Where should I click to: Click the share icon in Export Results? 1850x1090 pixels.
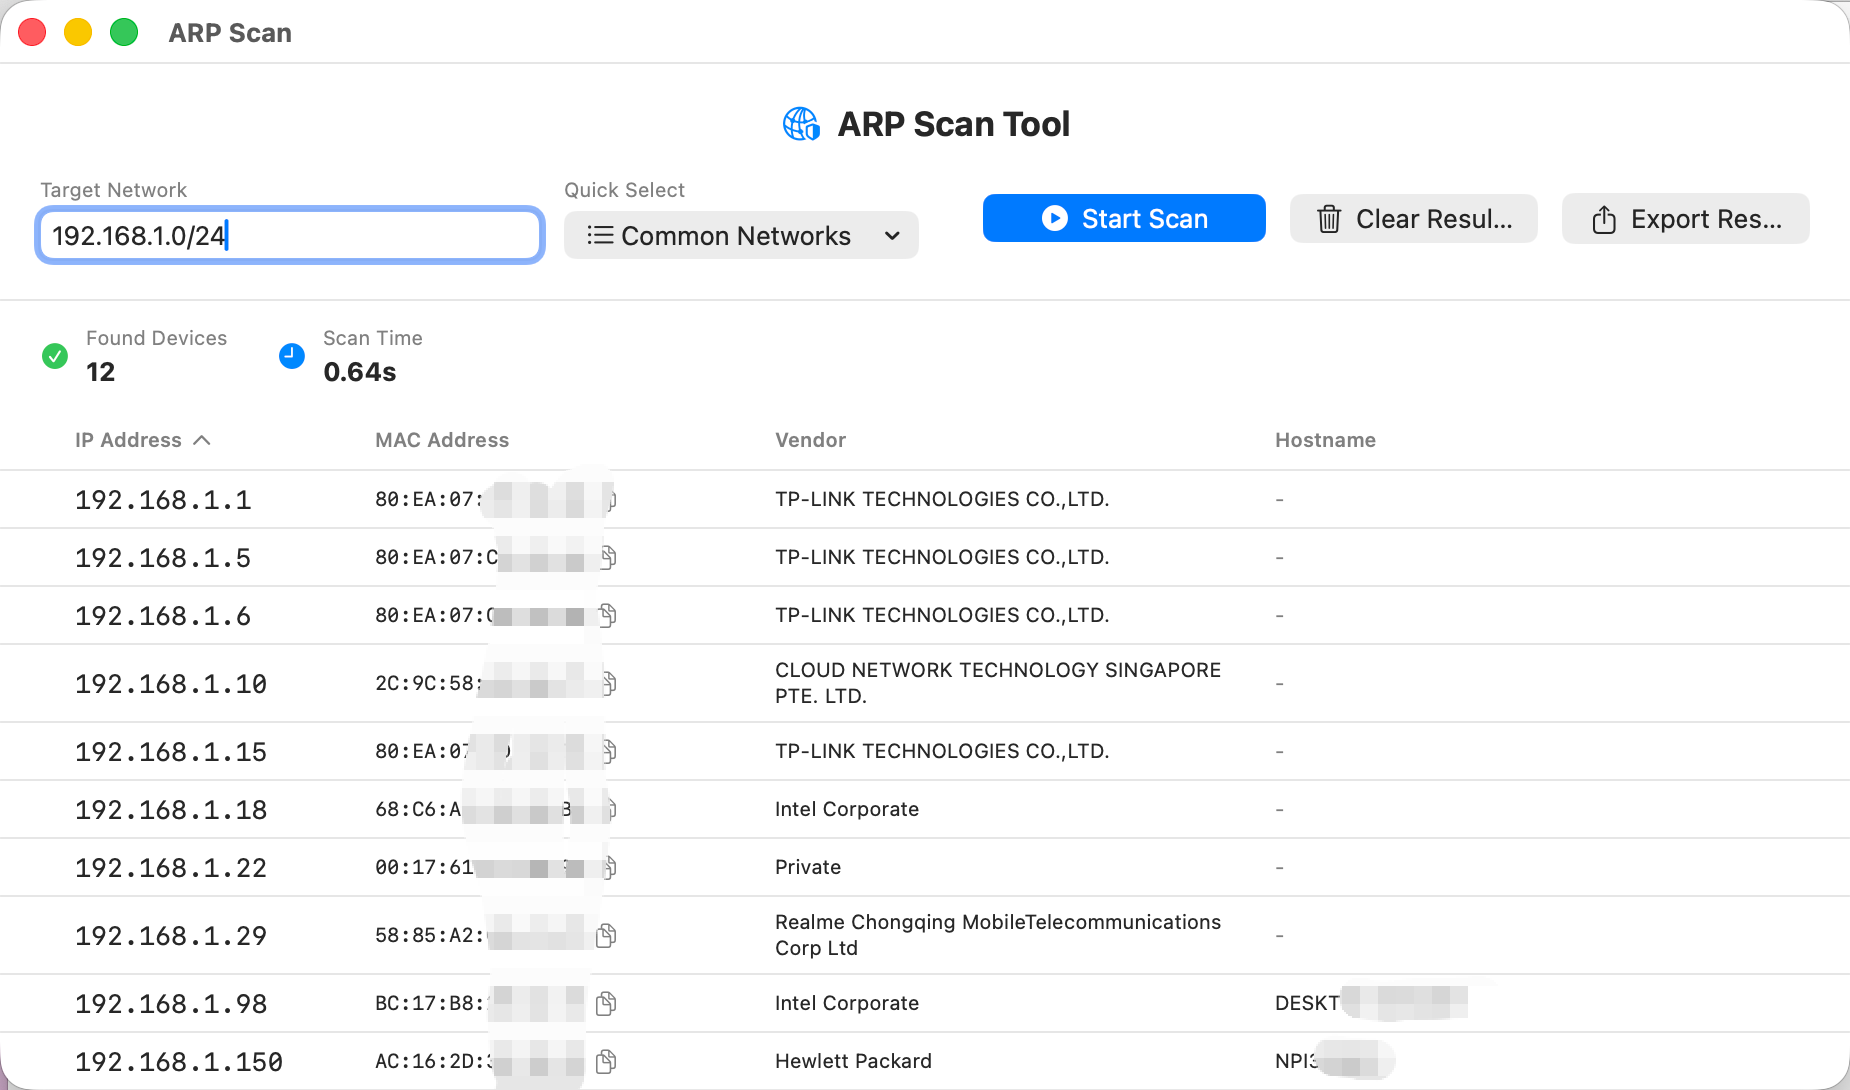tap(1604, 219)
